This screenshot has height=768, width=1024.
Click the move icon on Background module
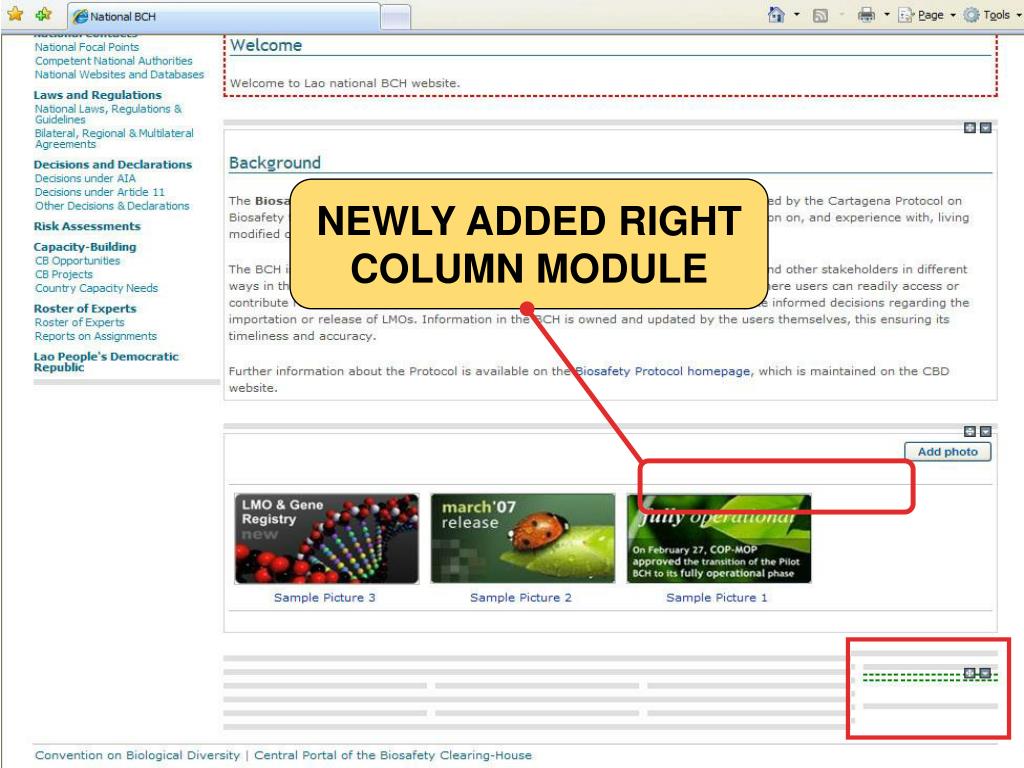[970, 128]
